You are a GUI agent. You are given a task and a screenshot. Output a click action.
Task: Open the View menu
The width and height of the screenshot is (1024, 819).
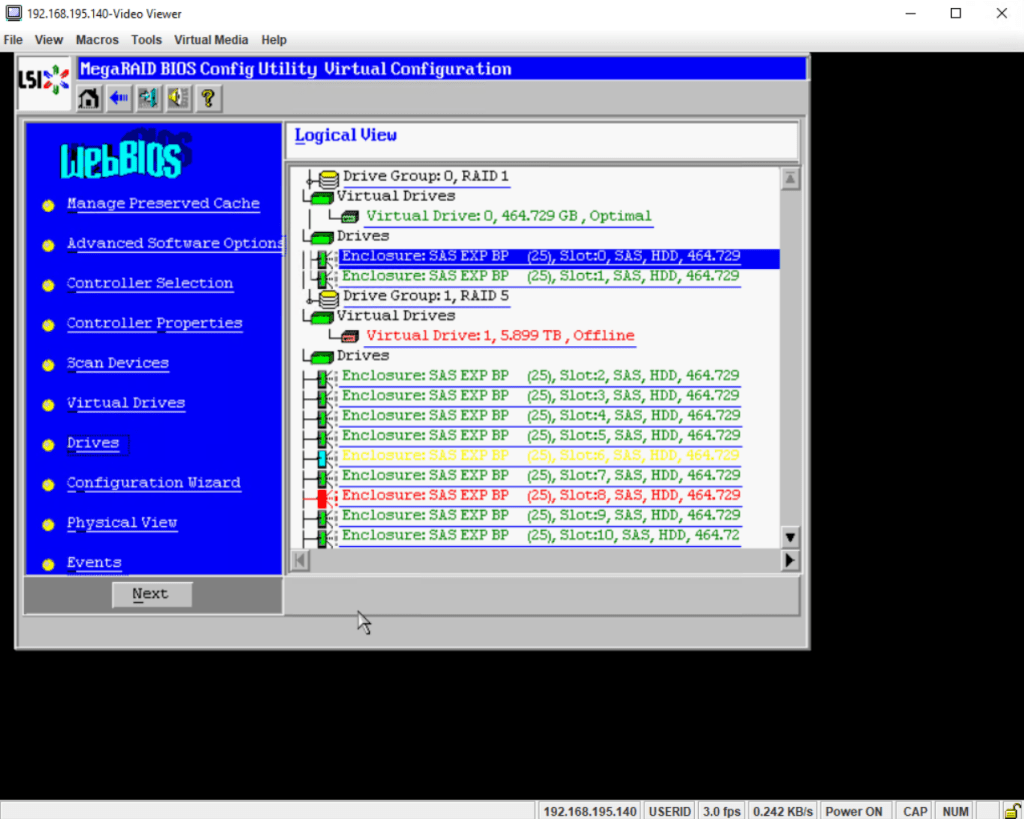pos(49,40)
